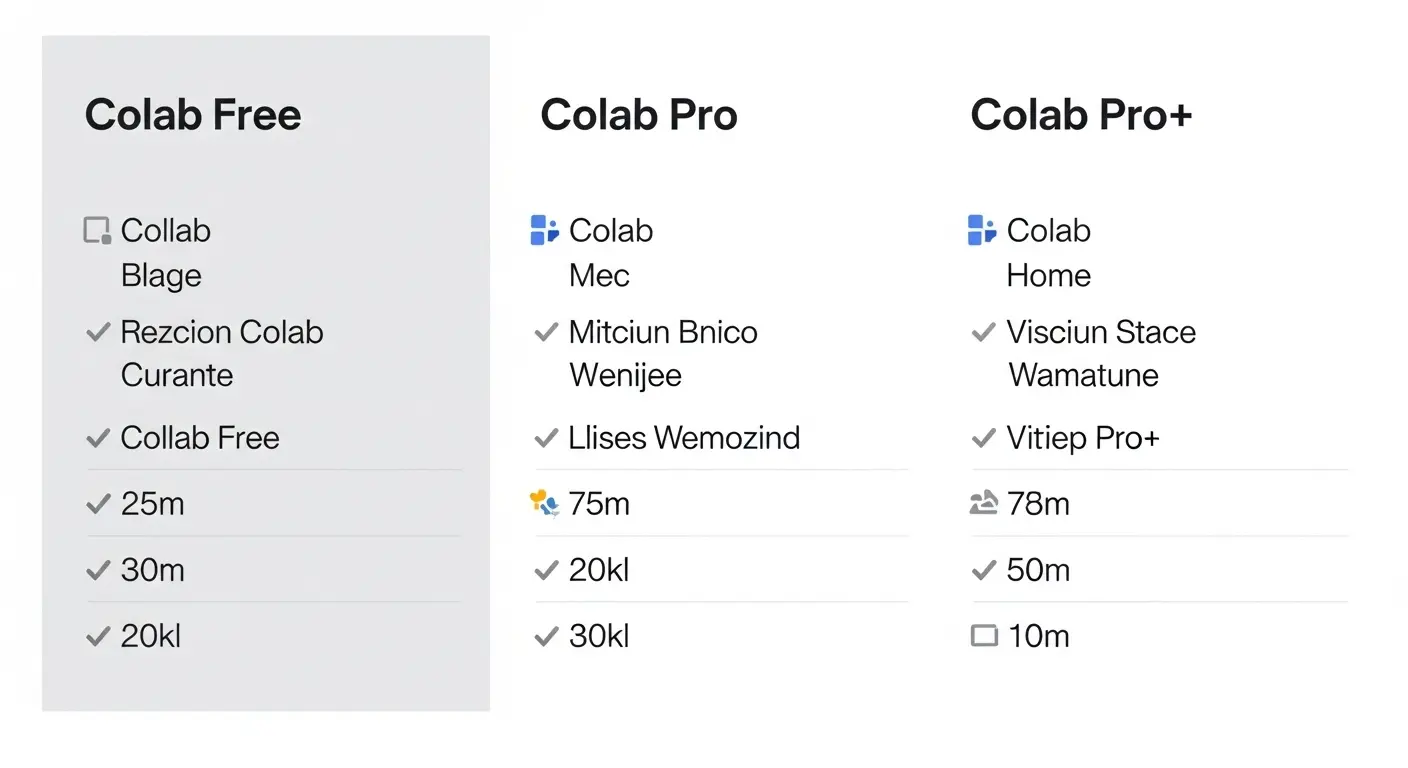Click the rectangle icon next to 10m
Viewport: 1408px width, 768px height.
coord(985,636)
